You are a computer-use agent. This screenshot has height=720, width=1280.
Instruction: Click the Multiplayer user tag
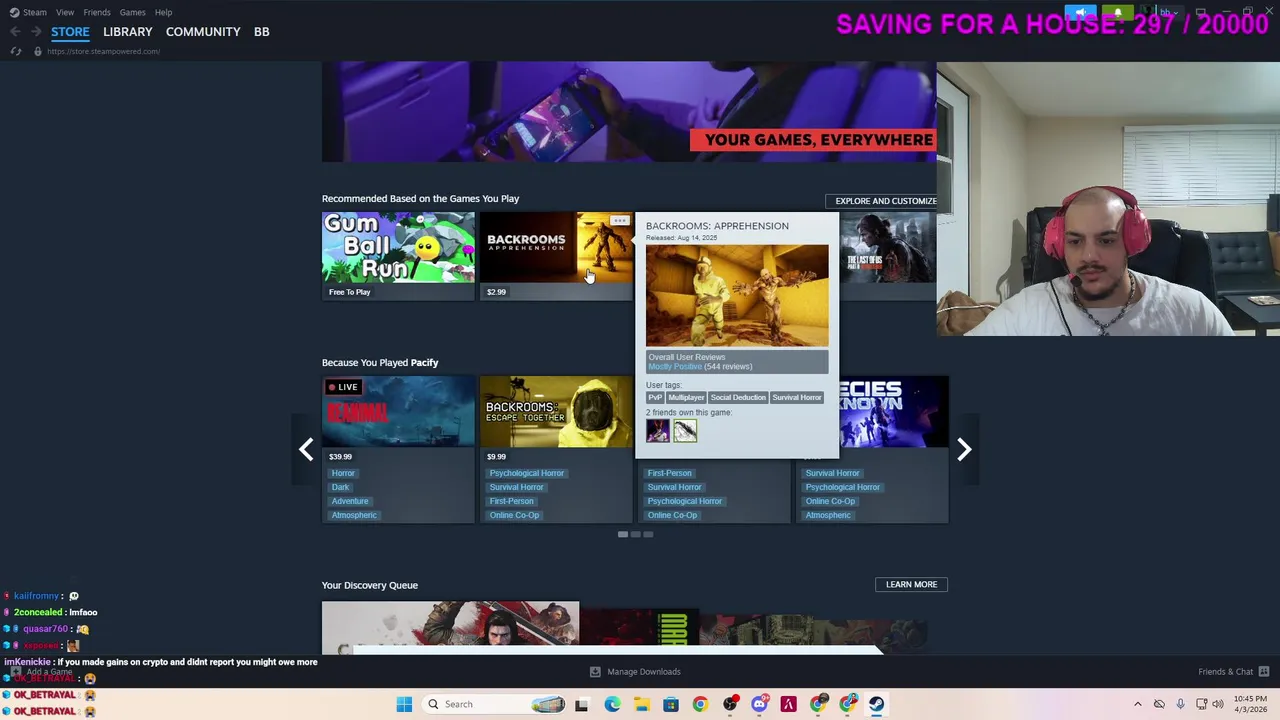[x=686, y=398]
